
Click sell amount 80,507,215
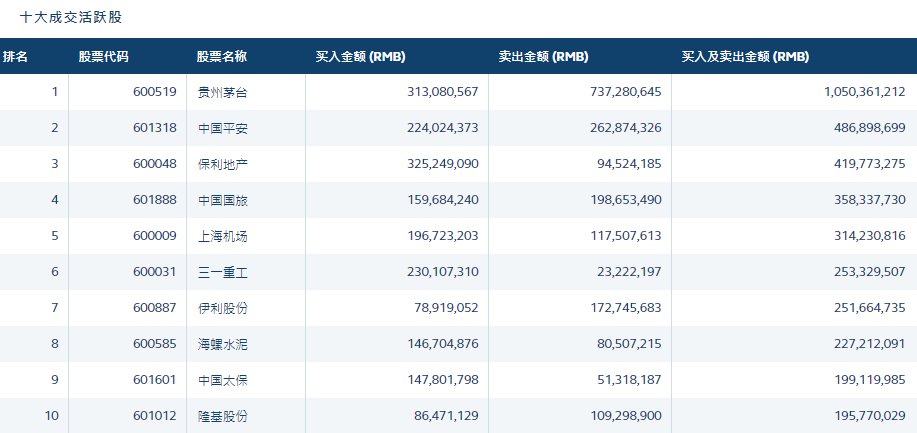point(630,344)
